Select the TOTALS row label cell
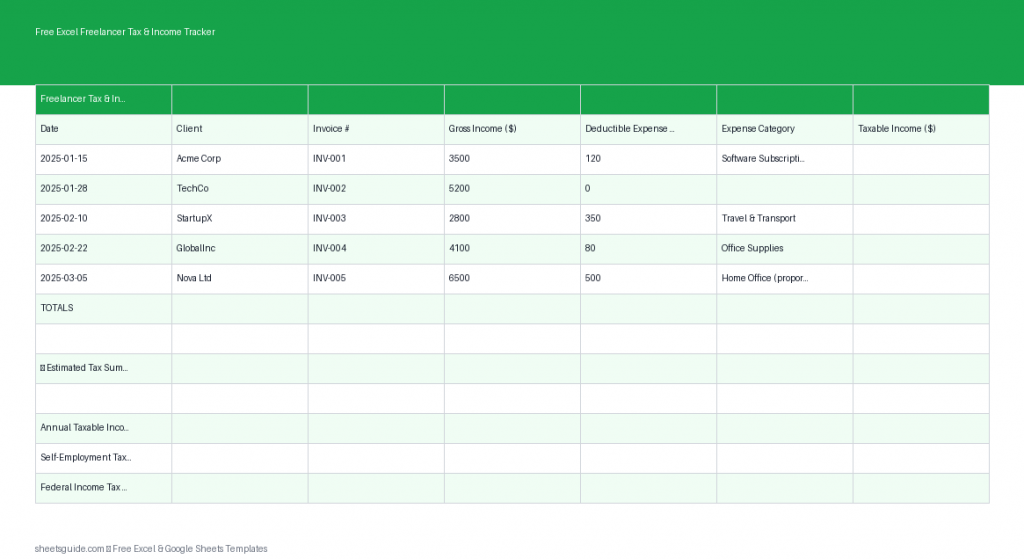Viewport: 1024px width, 559px height. point(103,308)
